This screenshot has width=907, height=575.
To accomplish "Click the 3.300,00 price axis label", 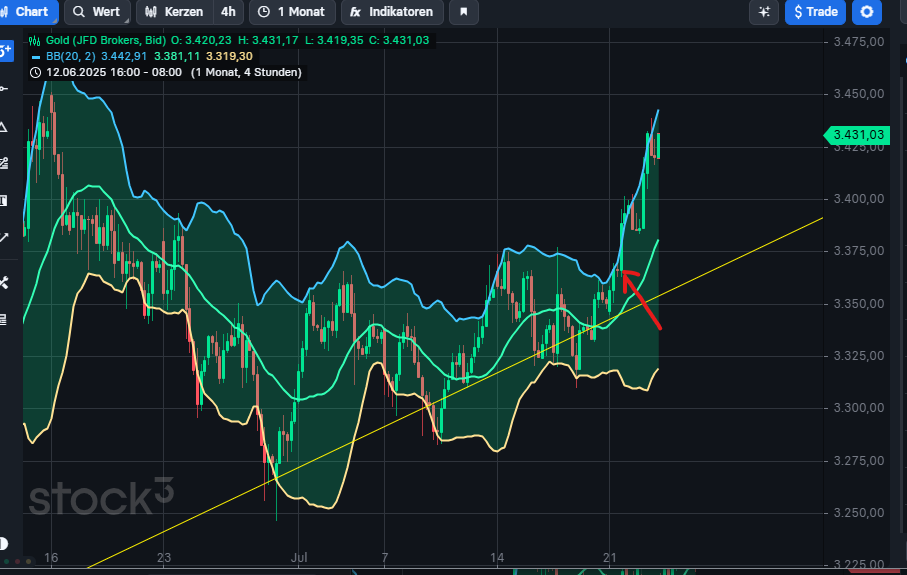I will coord(858,408).
